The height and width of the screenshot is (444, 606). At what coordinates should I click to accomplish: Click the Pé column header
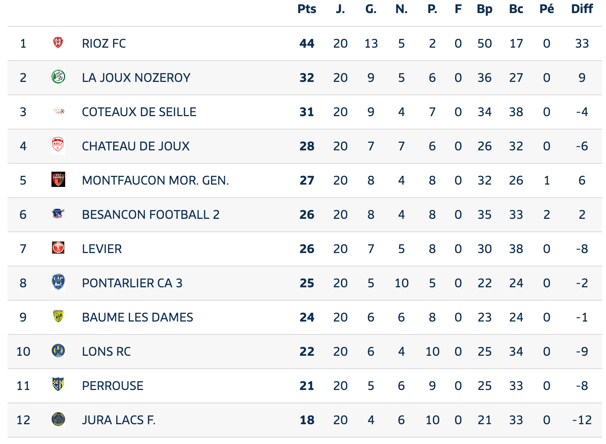[546, 9]
